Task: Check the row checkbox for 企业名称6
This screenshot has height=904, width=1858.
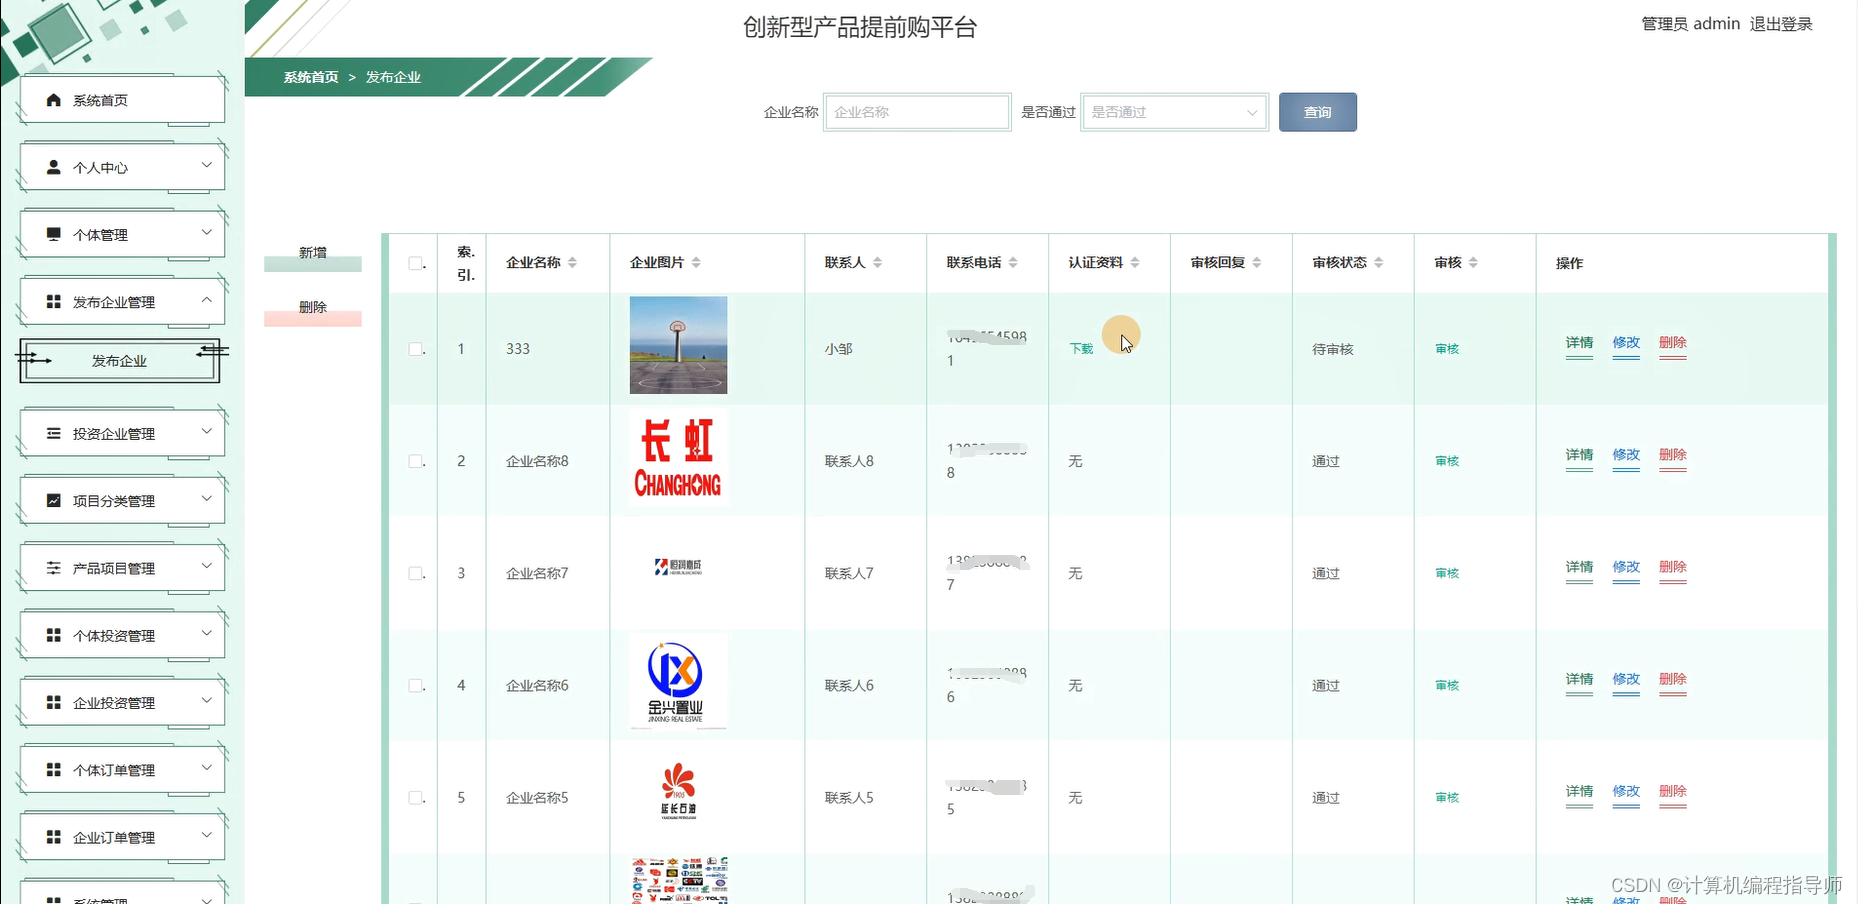Action: point(415,685)
